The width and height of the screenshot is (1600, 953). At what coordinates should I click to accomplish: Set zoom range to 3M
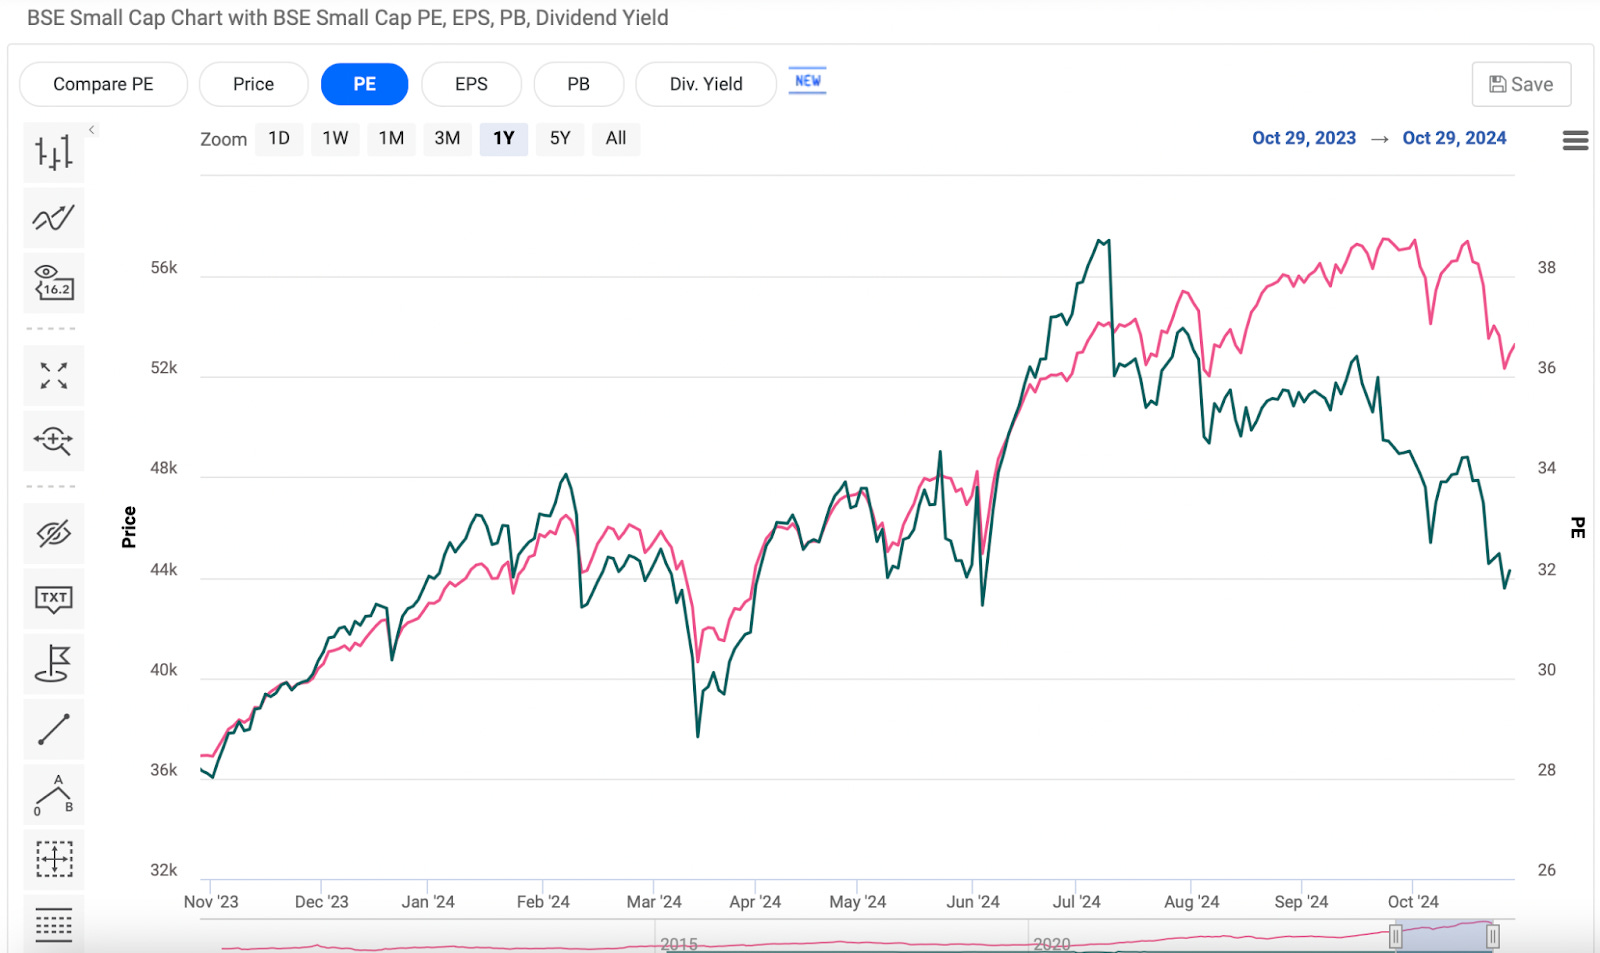(x=447, y=138)
